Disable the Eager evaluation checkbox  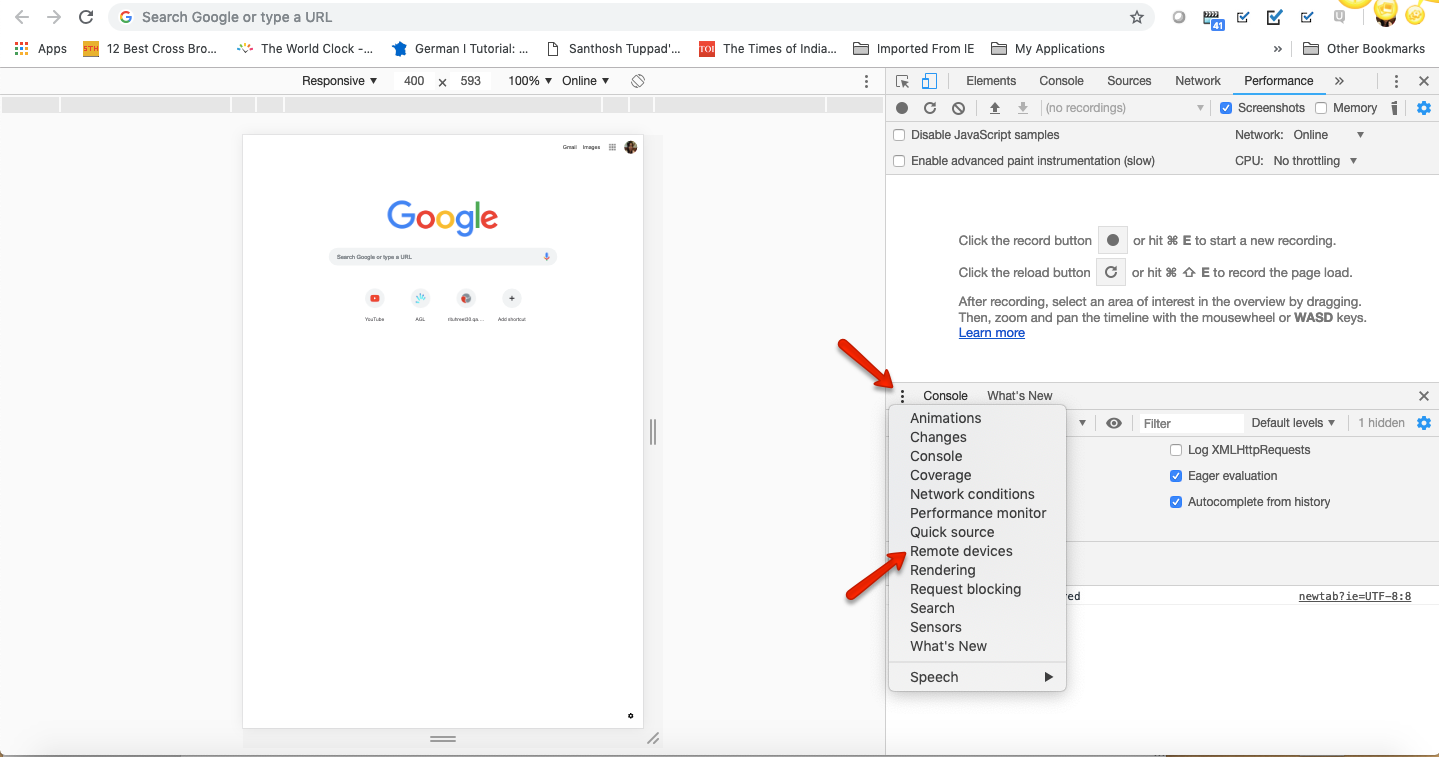pyautogui.click(x=1175, y=476)
